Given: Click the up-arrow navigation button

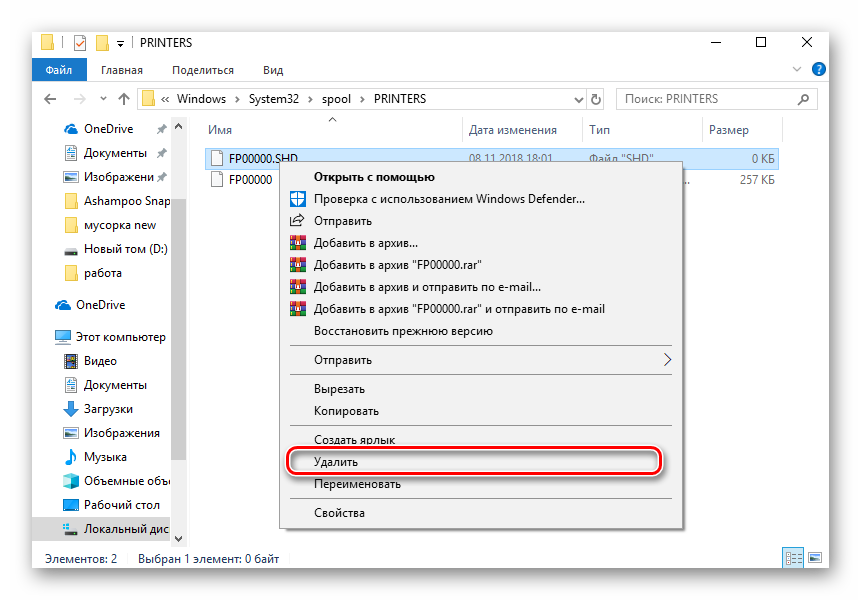Looking at the screenshot, I should tap(124, 99).
